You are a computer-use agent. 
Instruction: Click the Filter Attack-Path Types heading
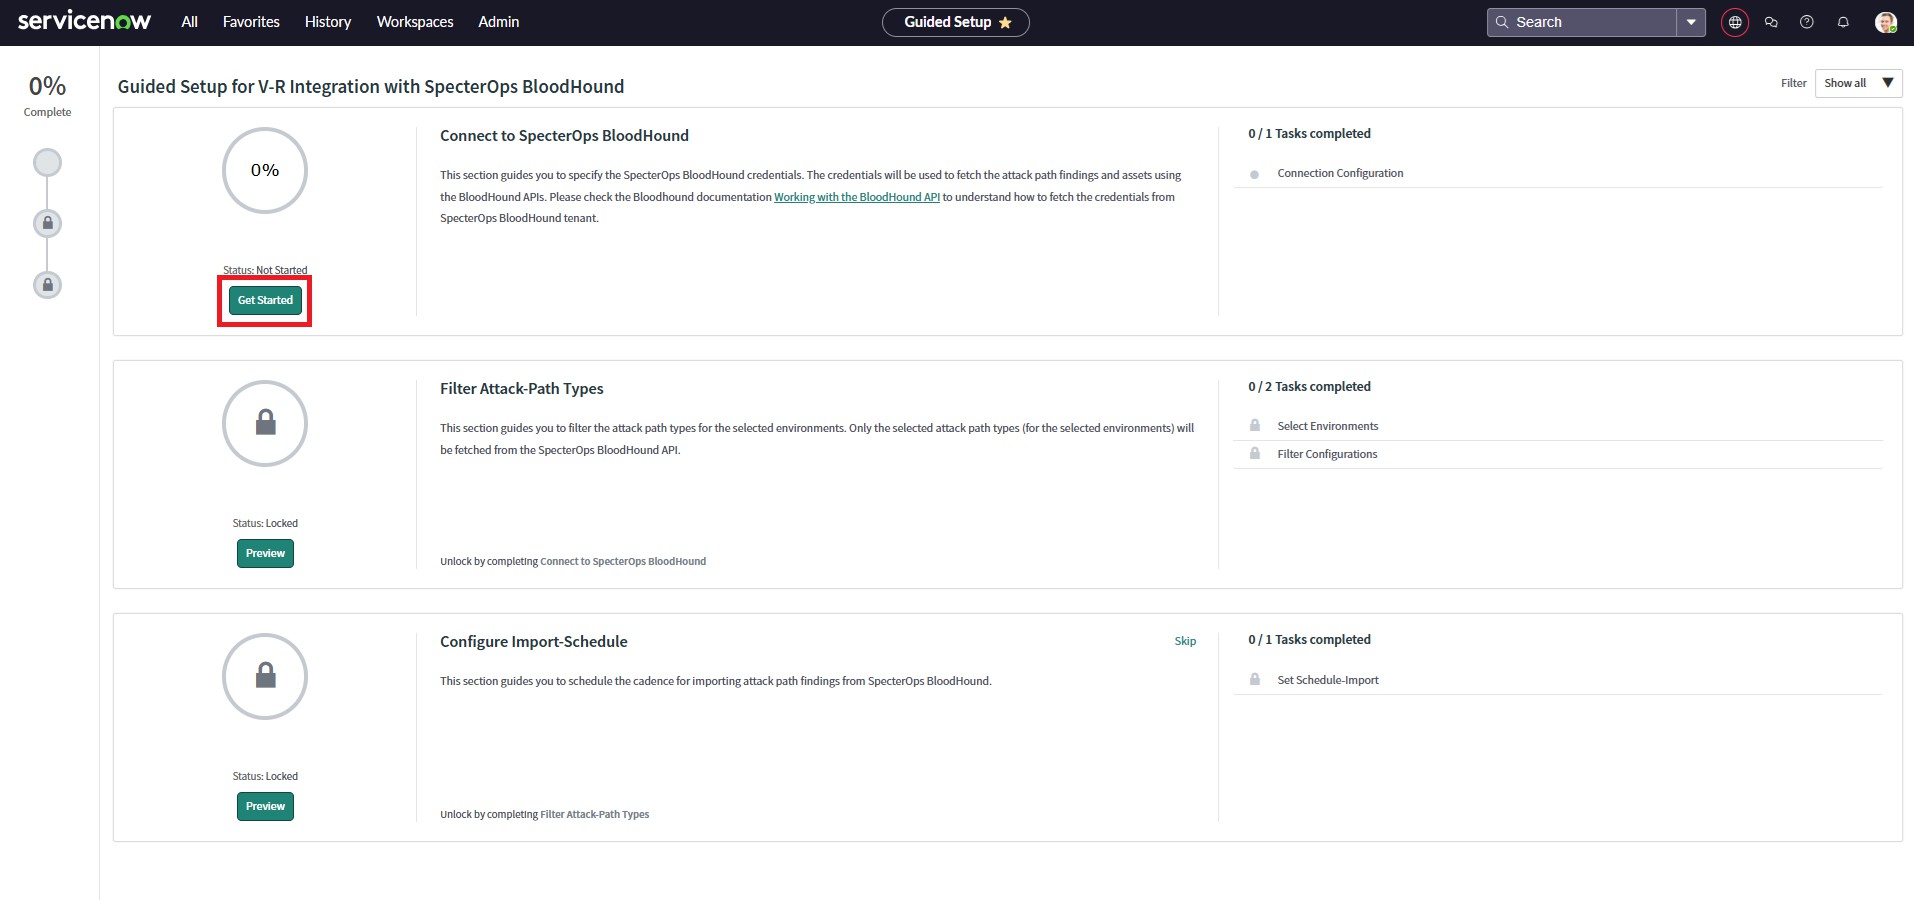coord(522,389)
